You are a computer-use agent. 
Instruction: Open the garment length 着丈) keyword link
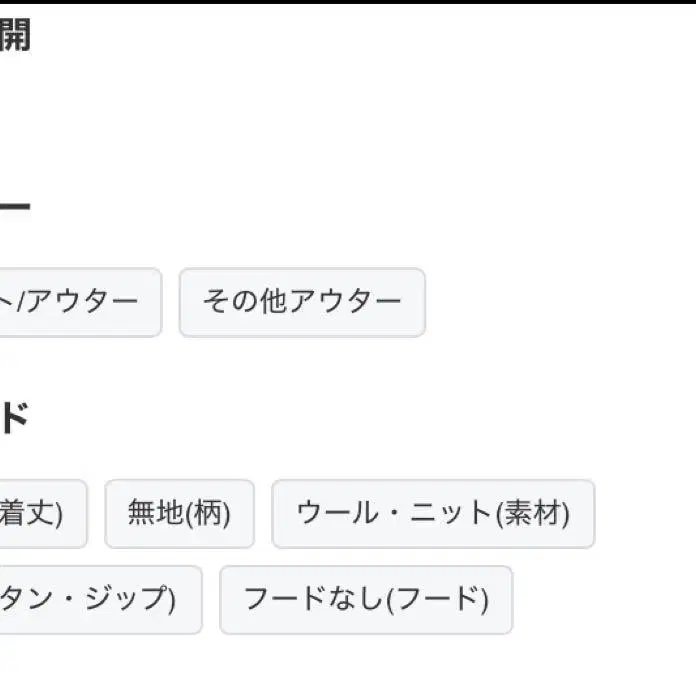pyautogui.click(x=40, y=514)
